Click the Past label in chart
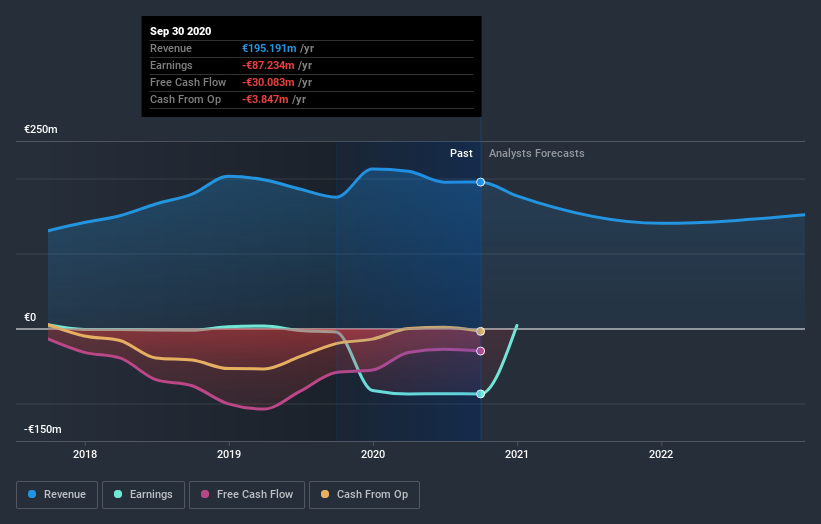 point(461,153)
